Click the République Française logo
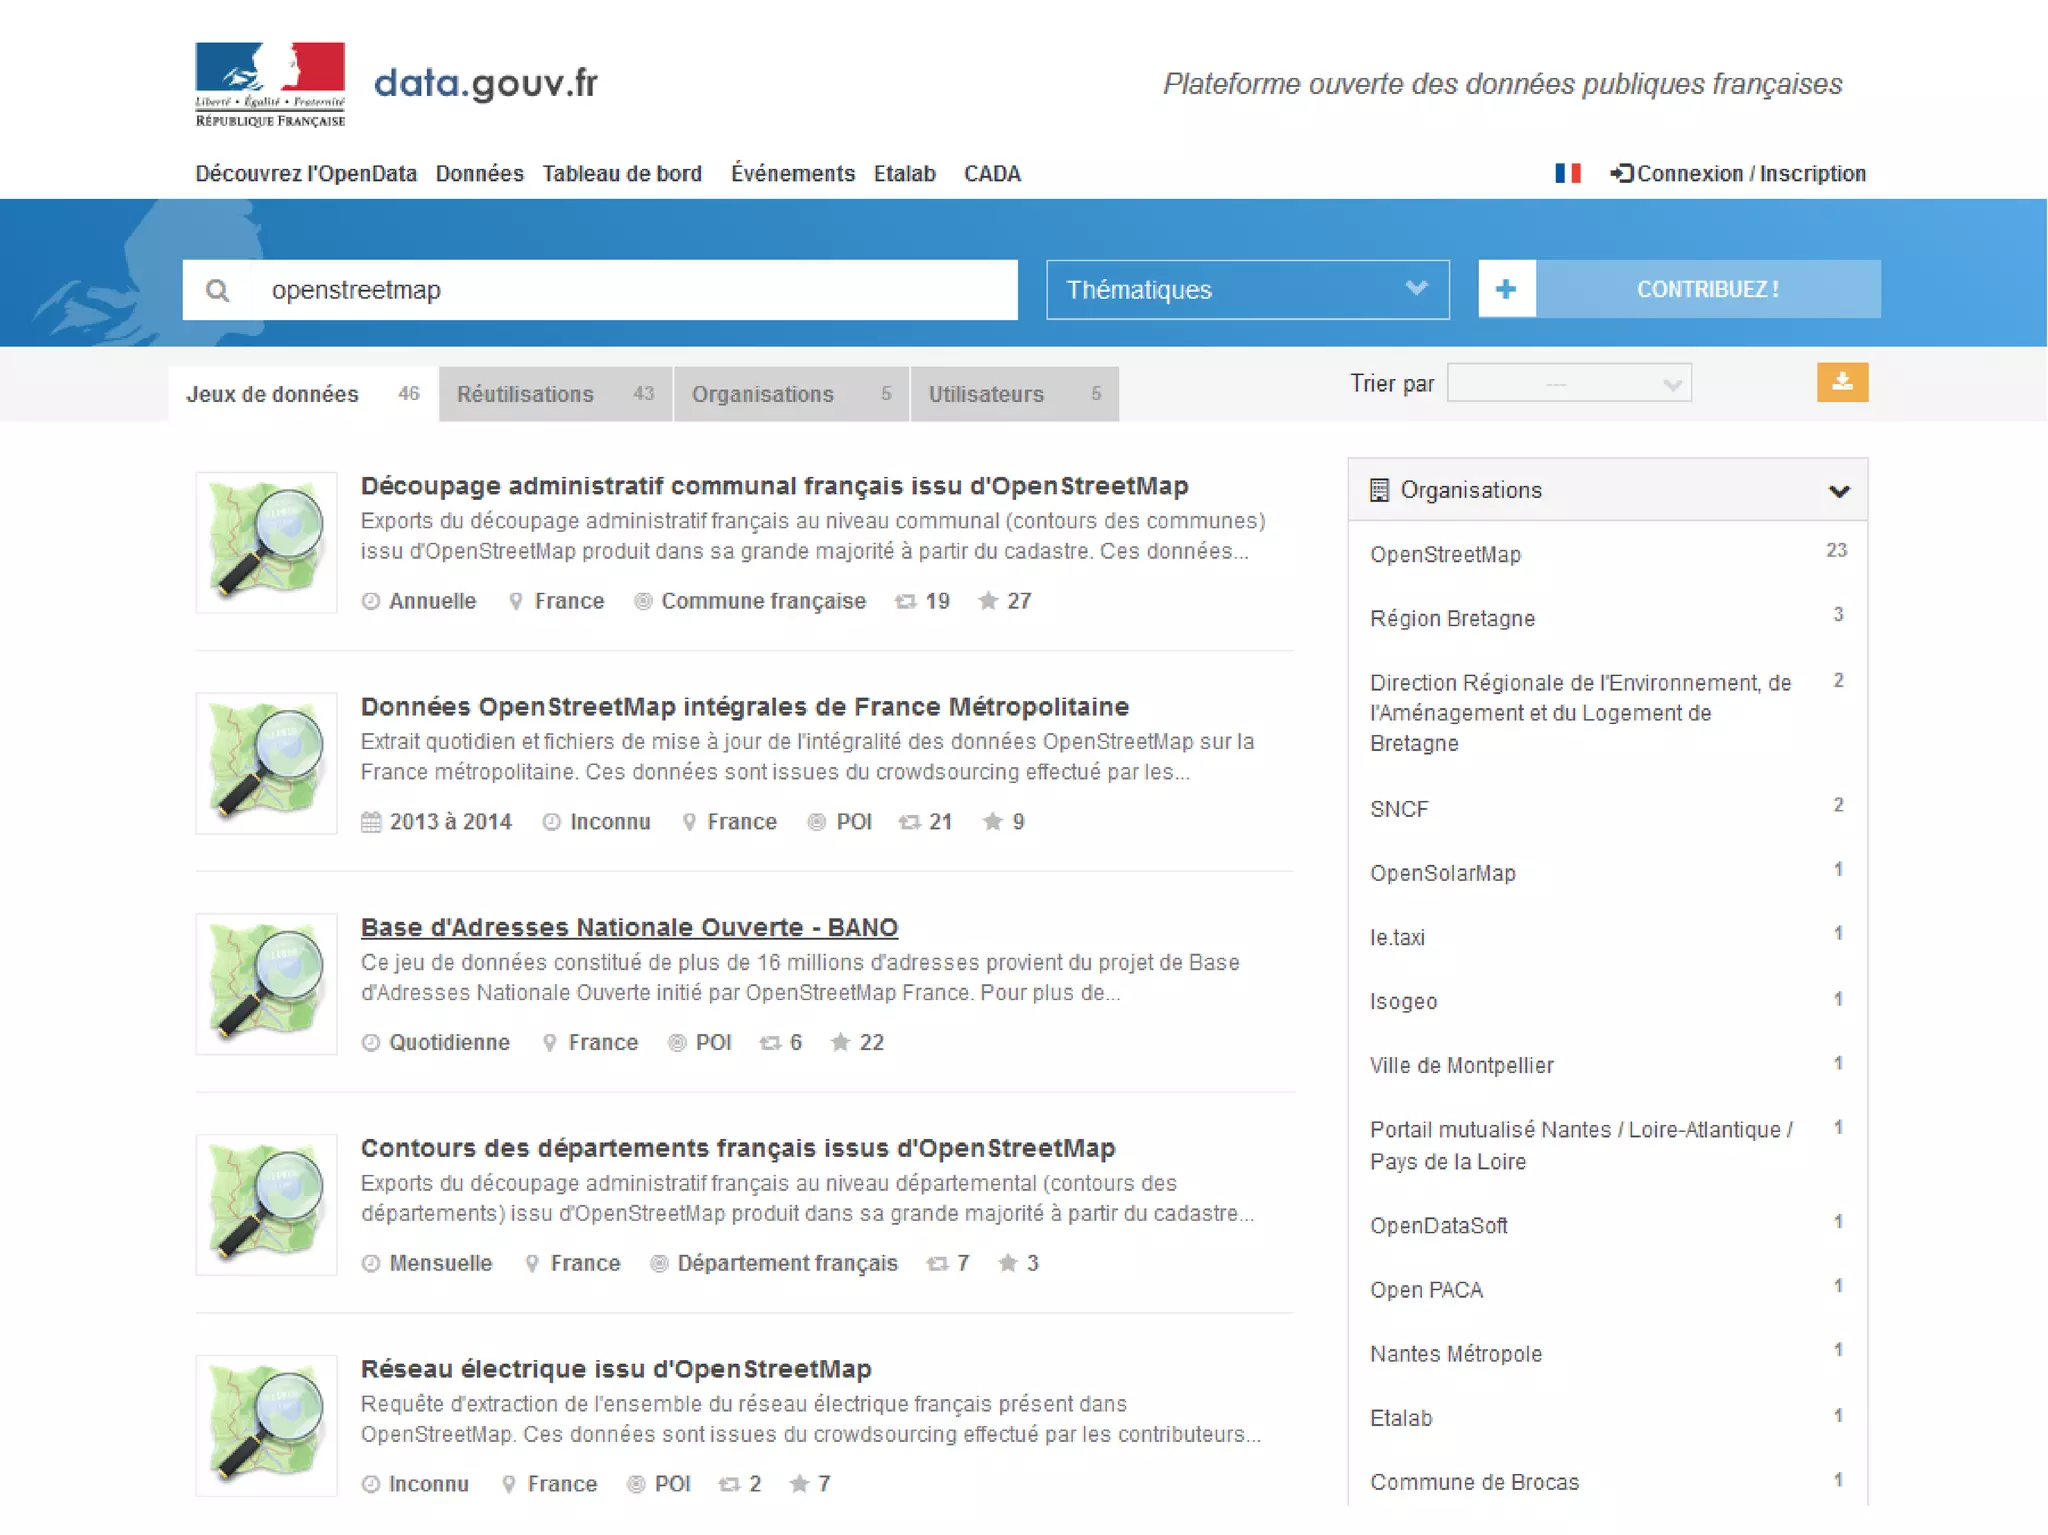The height and width of the screenshot is (1535, 2048). coord(270,84)
